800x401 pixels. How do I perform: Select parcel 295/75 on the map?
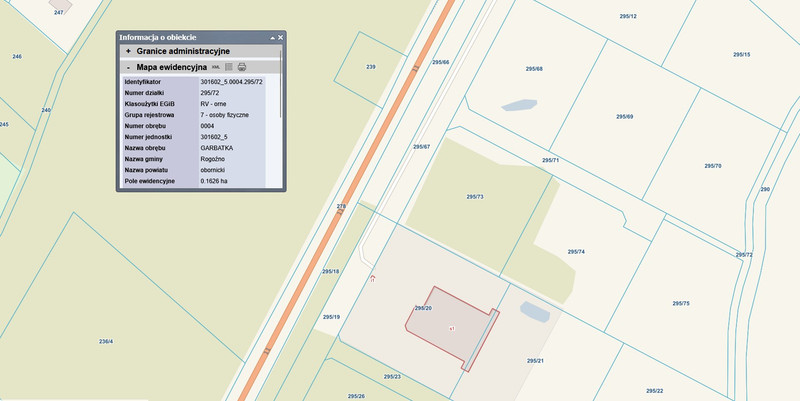click(x=680, y=303)
